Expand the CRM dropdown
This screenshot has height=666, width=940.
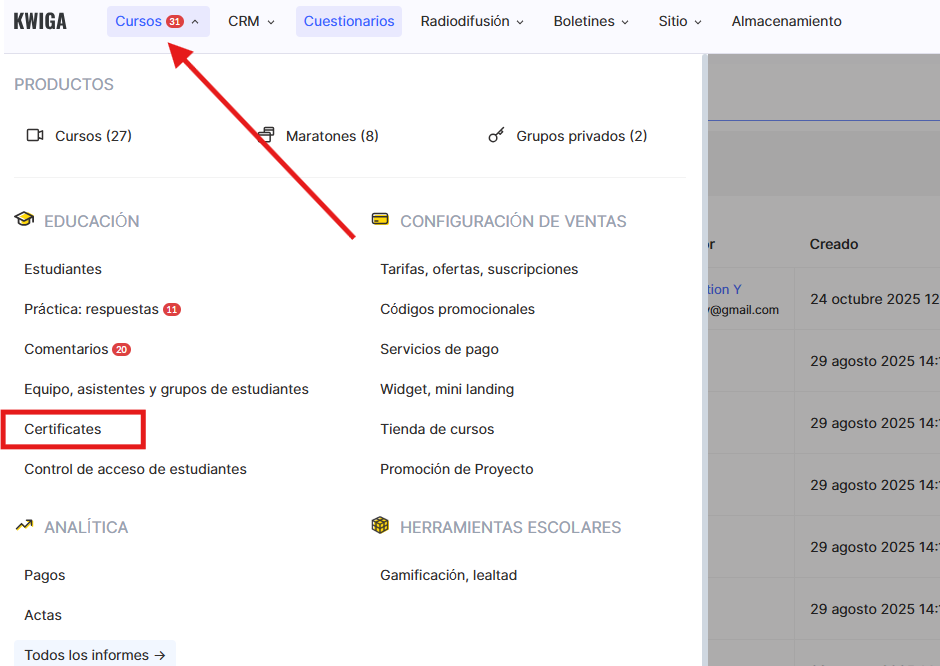click(x=251, y=21)
